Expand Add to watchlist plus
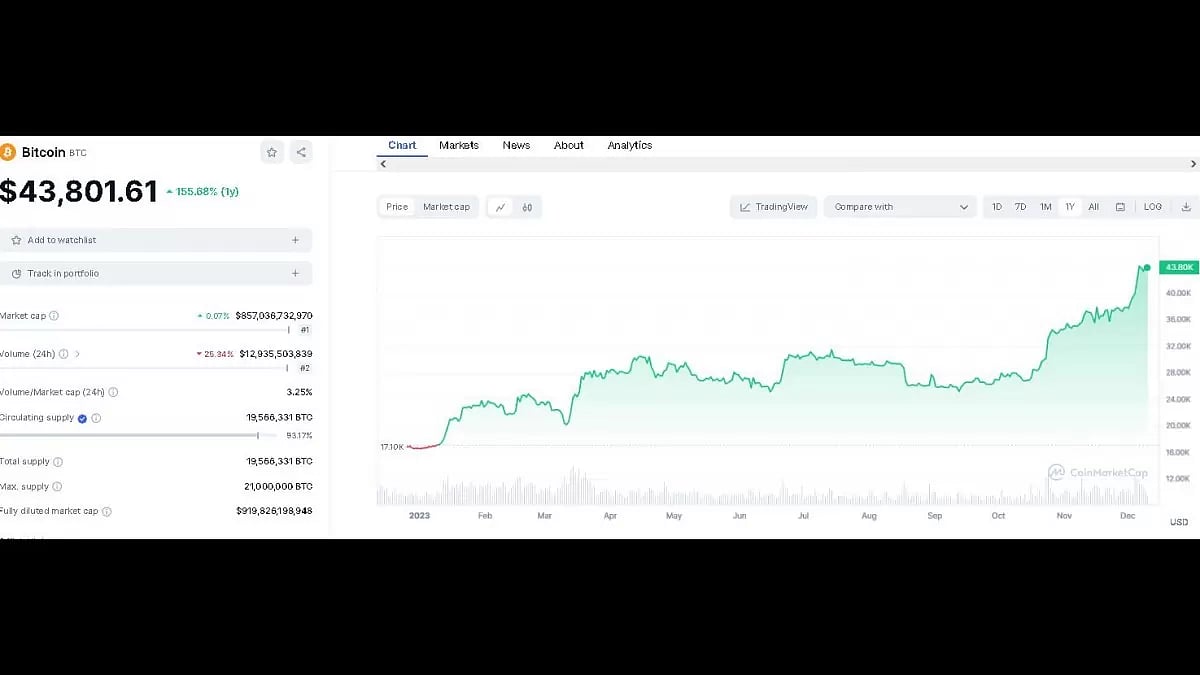This screenshot has width=1200, height=675. click(x=295, y=240)
